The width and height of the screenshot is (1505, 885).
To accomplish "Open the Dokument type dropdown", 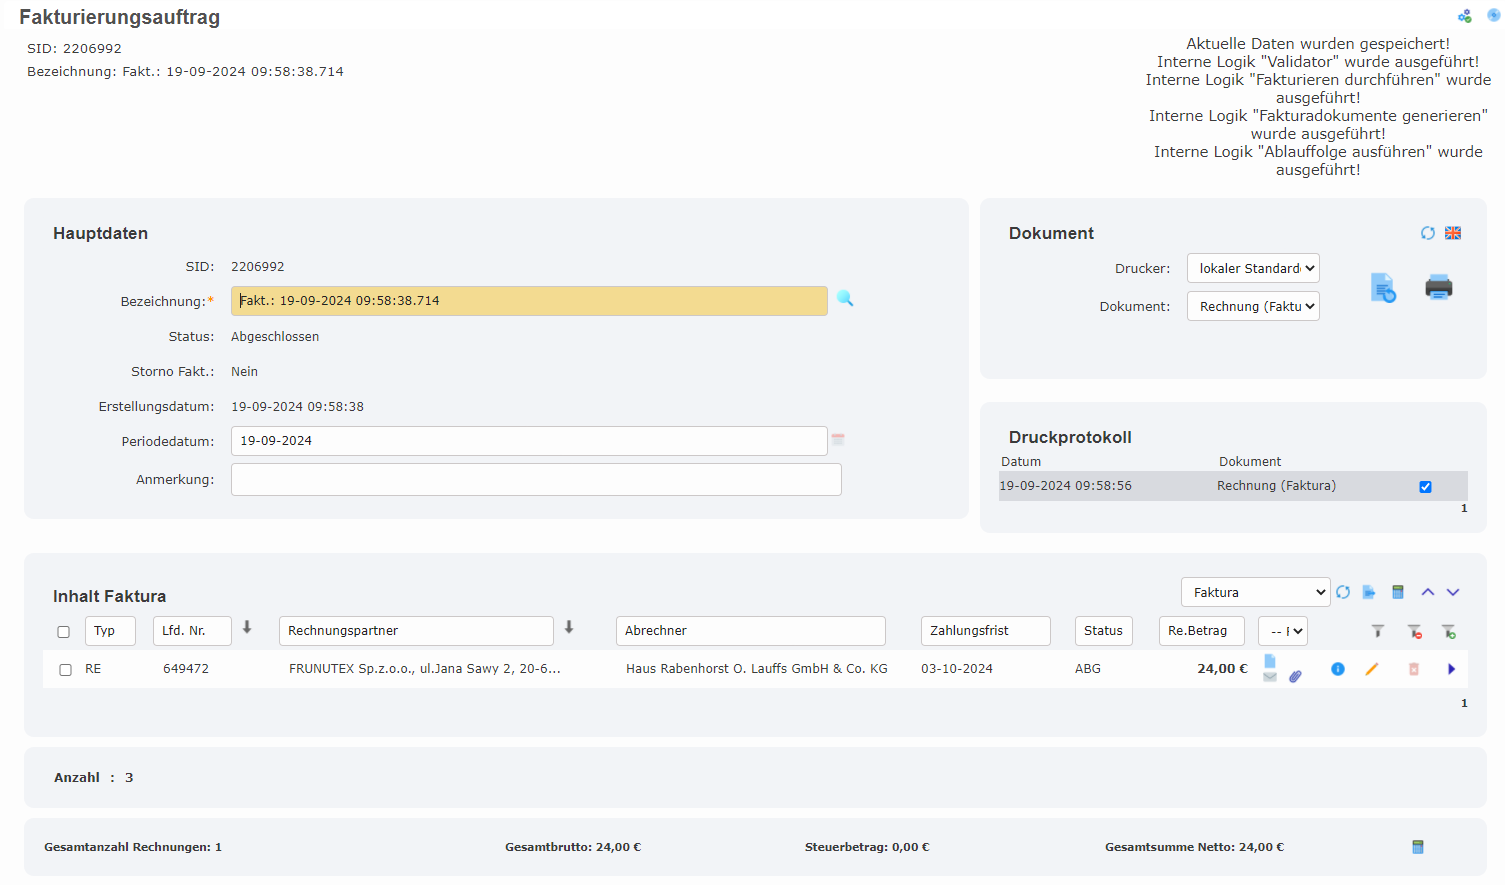I will 1253,306.
